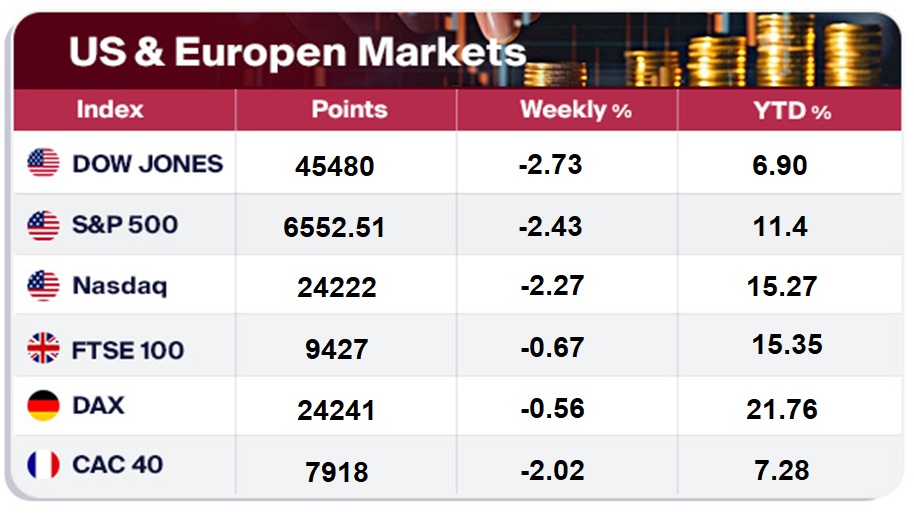
Task: Click the Weekly % column header
Action: pos(575,111)
